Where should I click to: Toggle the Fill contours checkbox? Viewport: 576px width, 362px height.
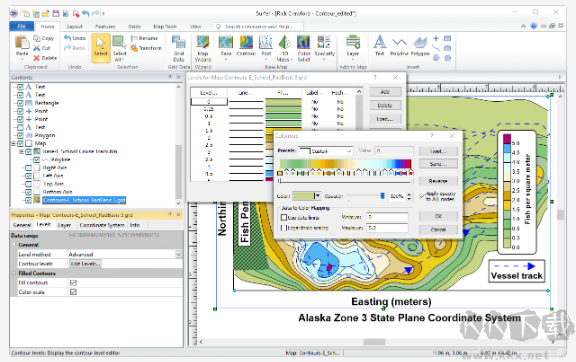click(x=73, y=283)
